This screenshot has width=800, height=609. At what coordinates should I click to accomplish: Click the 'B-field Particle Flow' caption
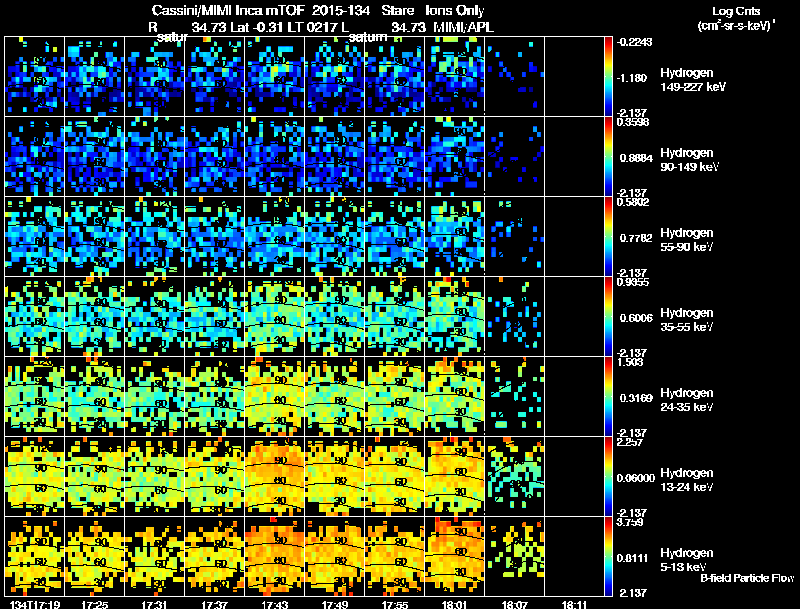tap(747, 578)
